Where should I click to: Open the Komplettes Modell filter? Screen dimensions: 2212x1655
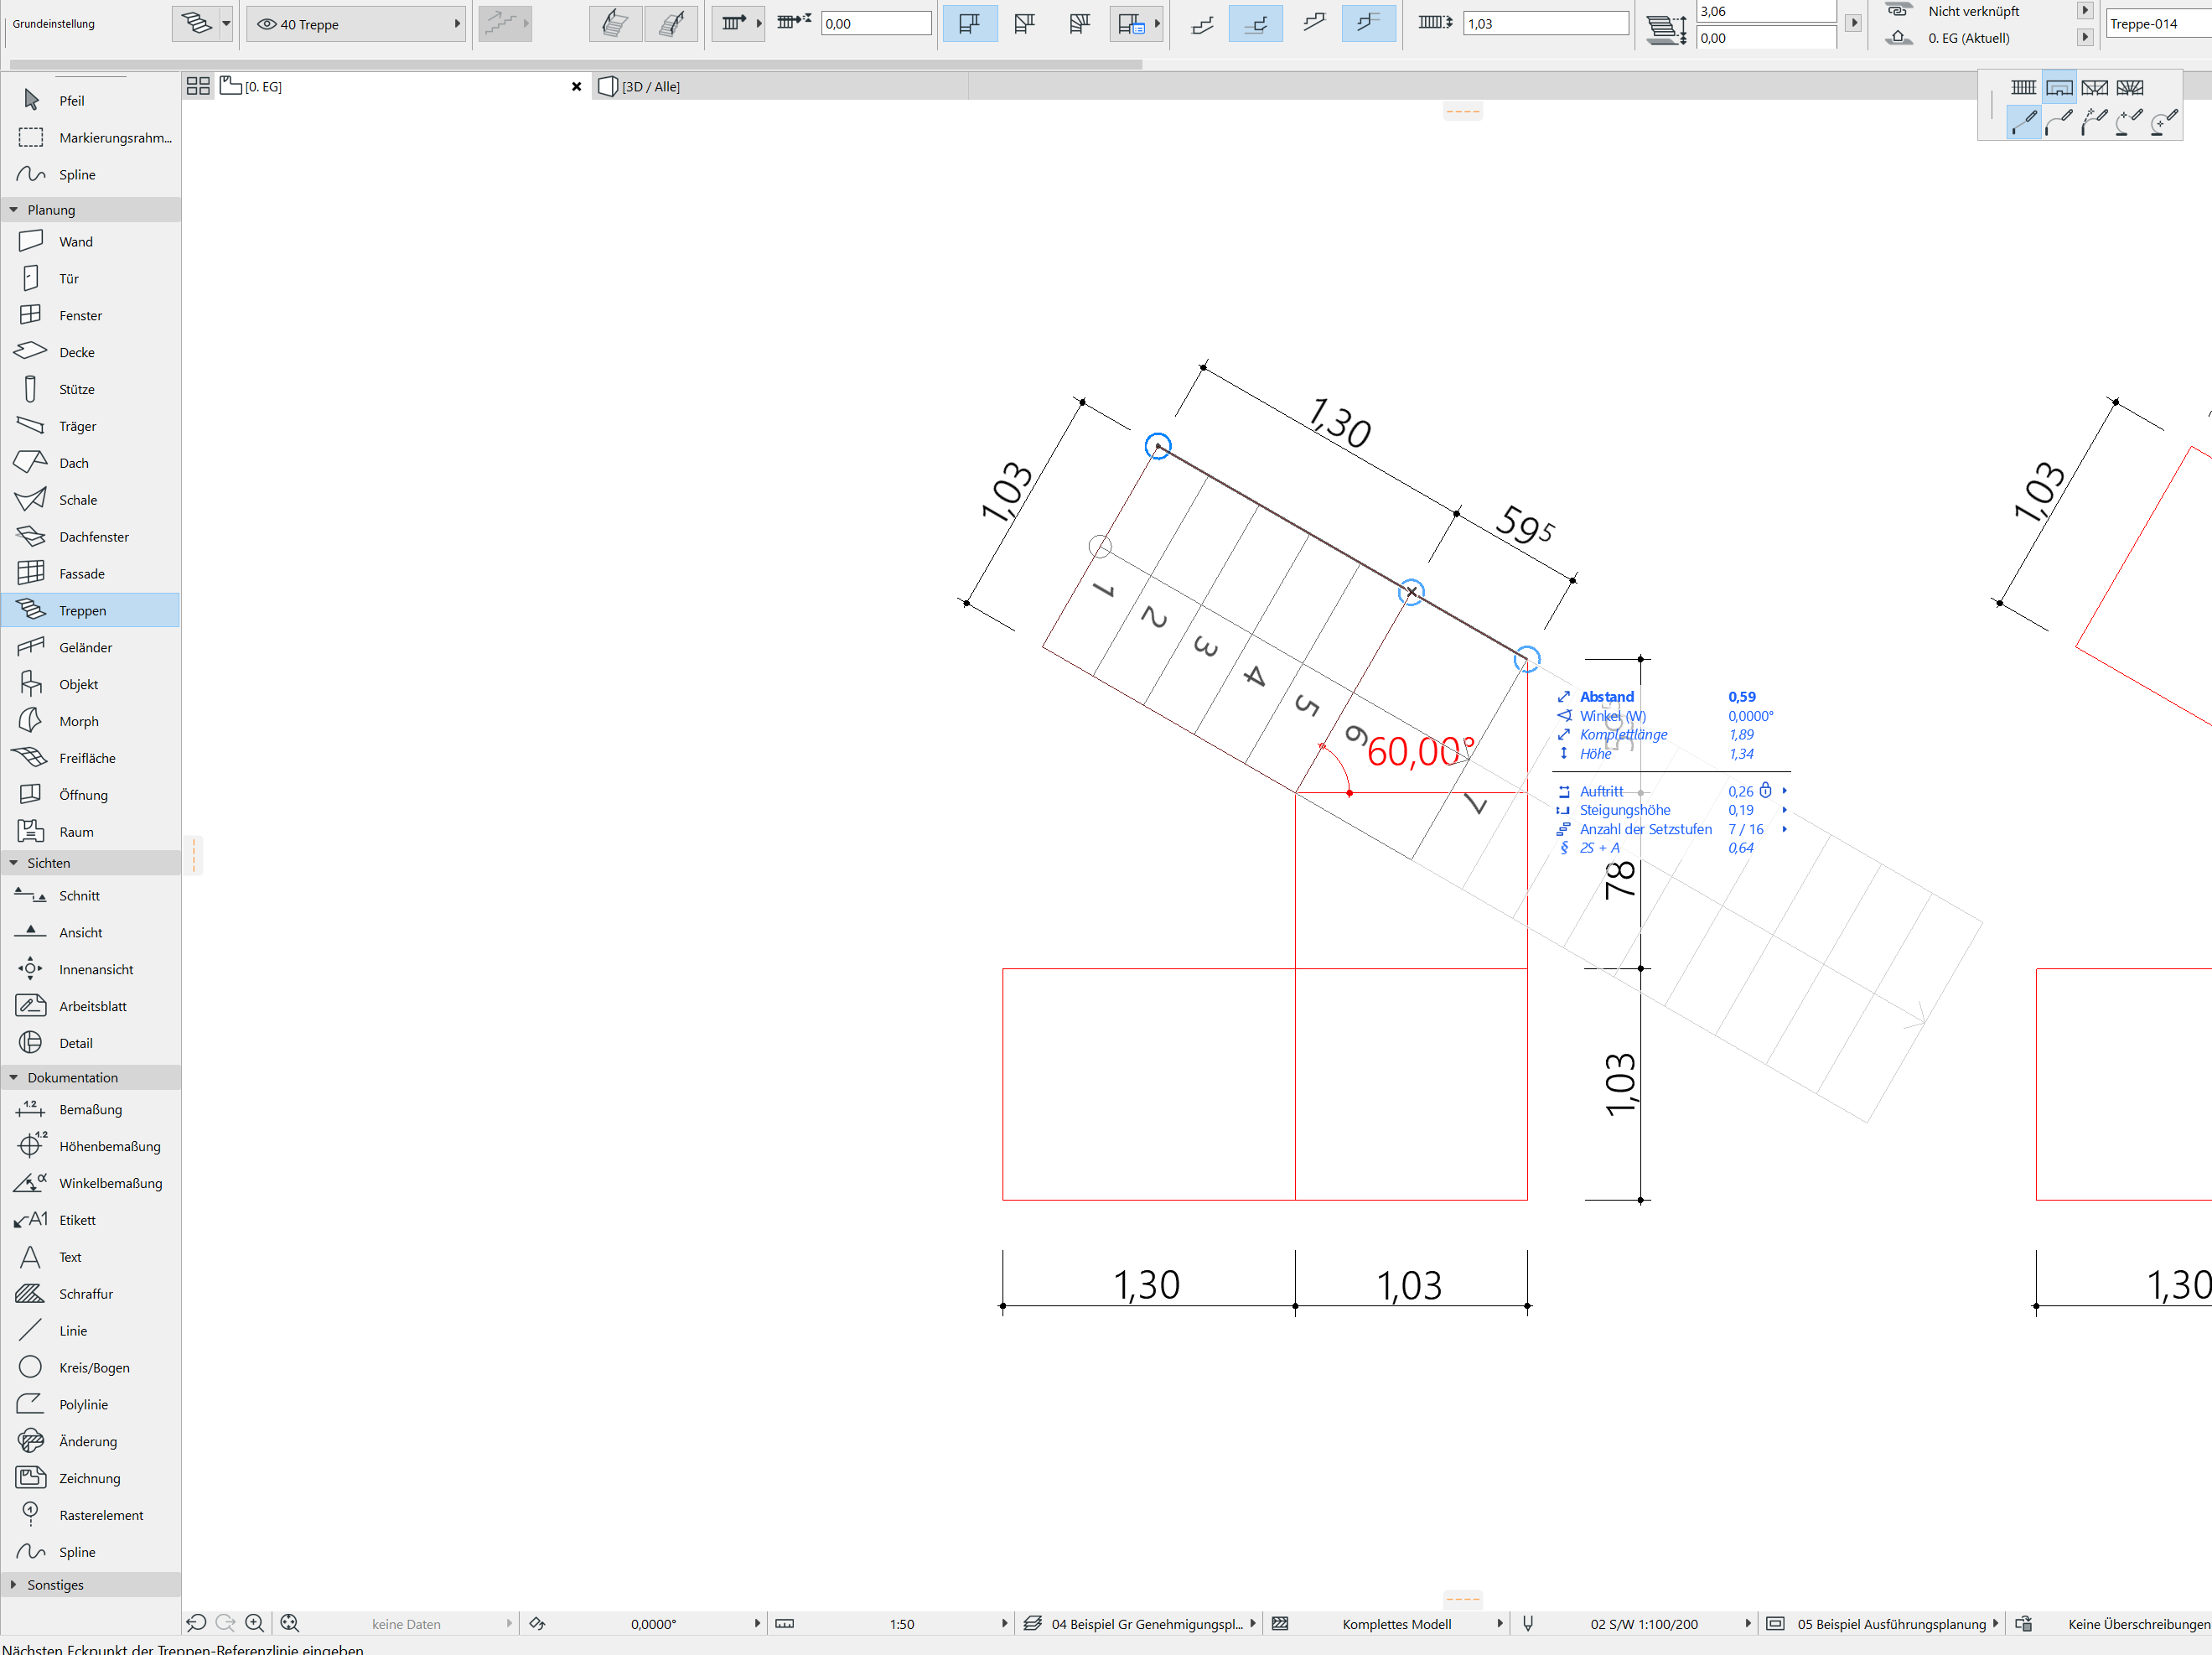click(x=1396, y=1623)
